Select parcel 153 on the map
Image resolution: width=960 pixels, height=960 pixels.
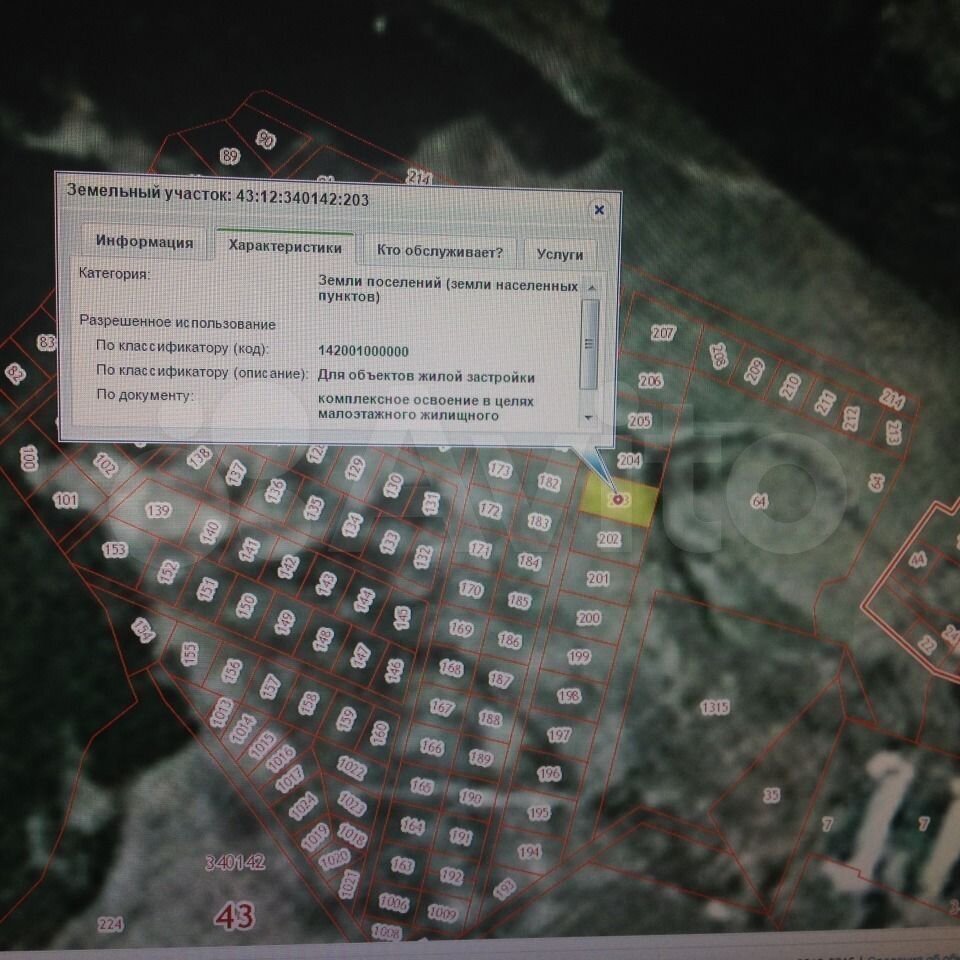point(115,550)
